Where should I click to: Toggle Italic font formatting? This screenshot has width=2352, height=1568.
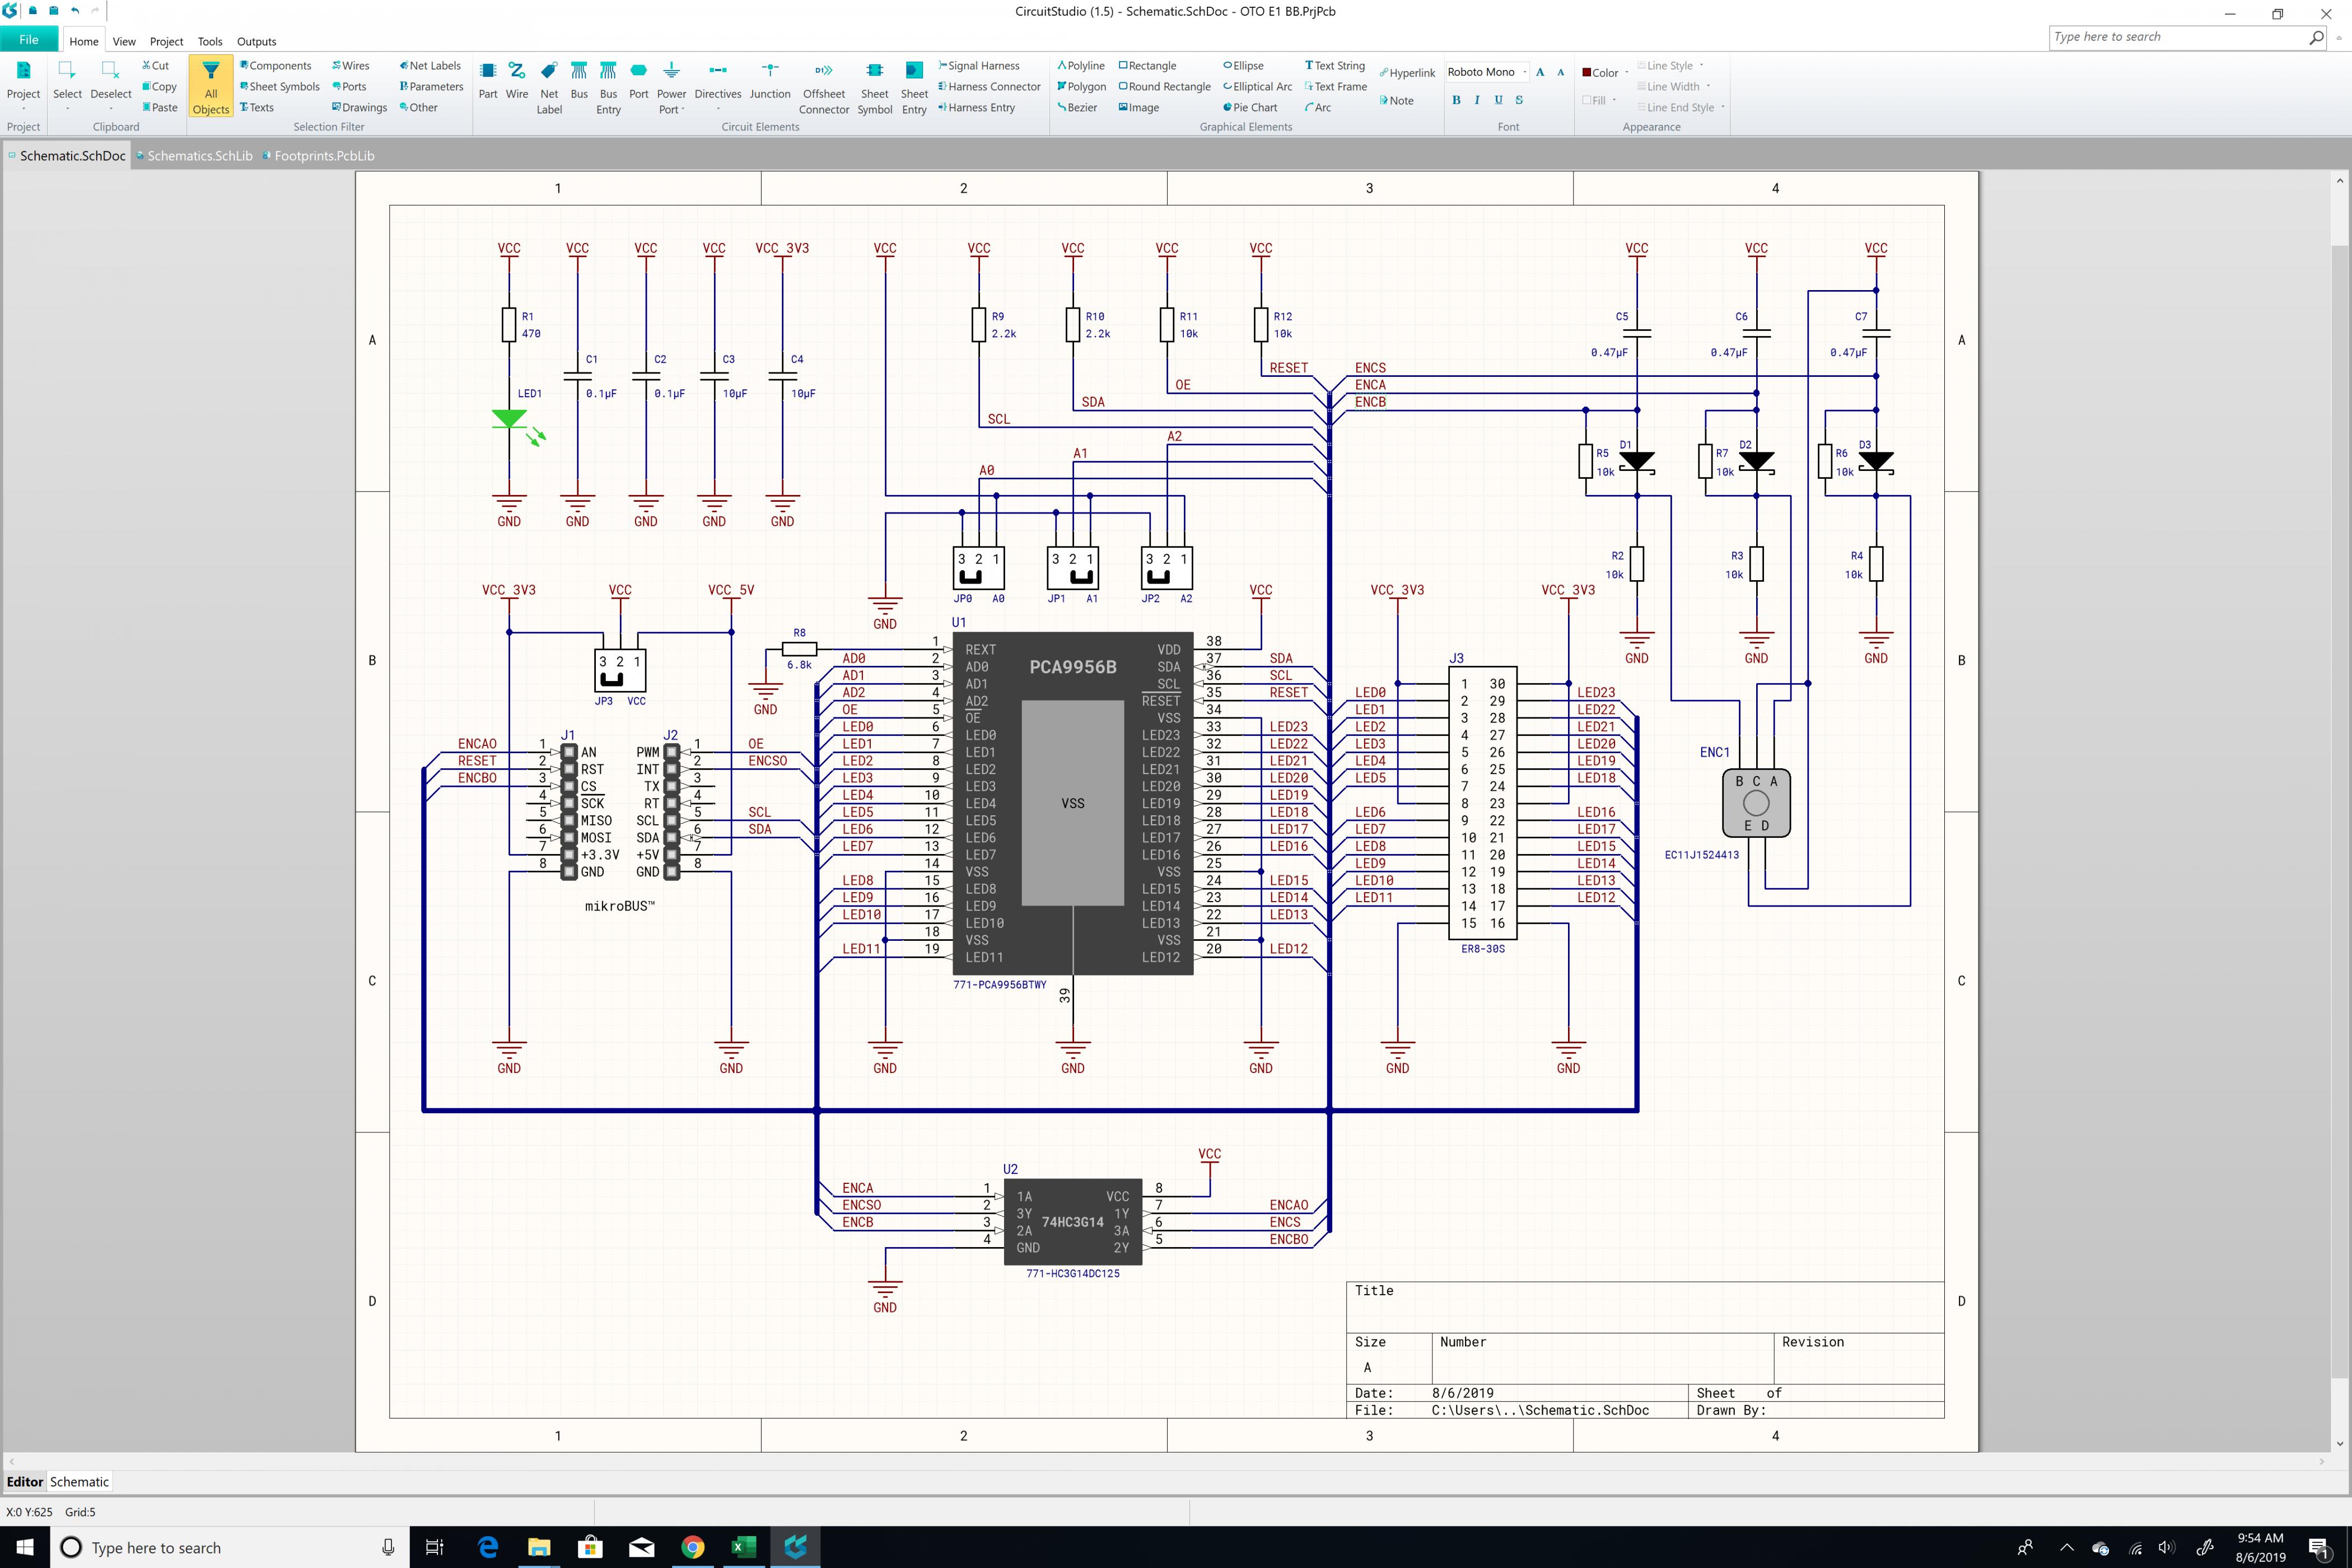pyautogui.click(x=1477, y=100)
